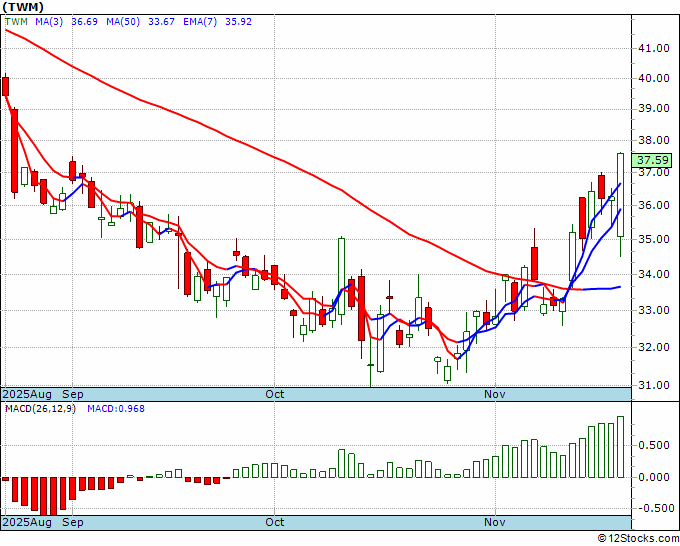The image size is (680, 546).
Task: Click the 33.00 price axis label
Action: [654, 310]
